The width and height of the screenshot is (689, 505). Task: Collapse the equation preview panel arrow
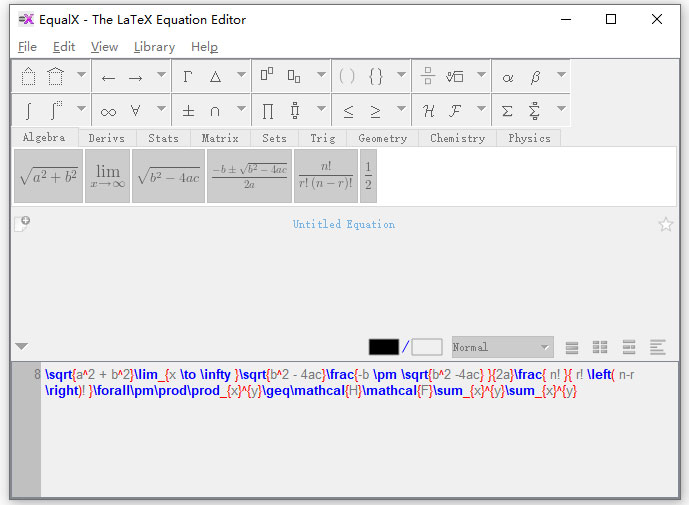(x=21, y=346)
